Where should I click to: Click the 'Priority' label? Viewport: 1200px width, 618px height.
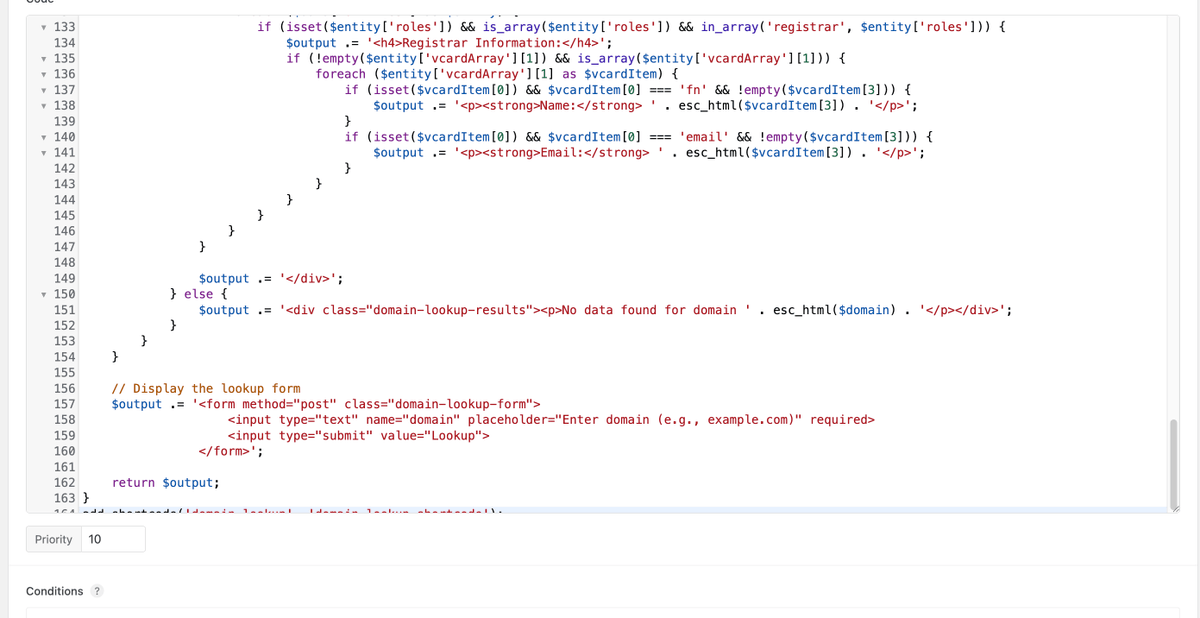[x=53, y=539]
